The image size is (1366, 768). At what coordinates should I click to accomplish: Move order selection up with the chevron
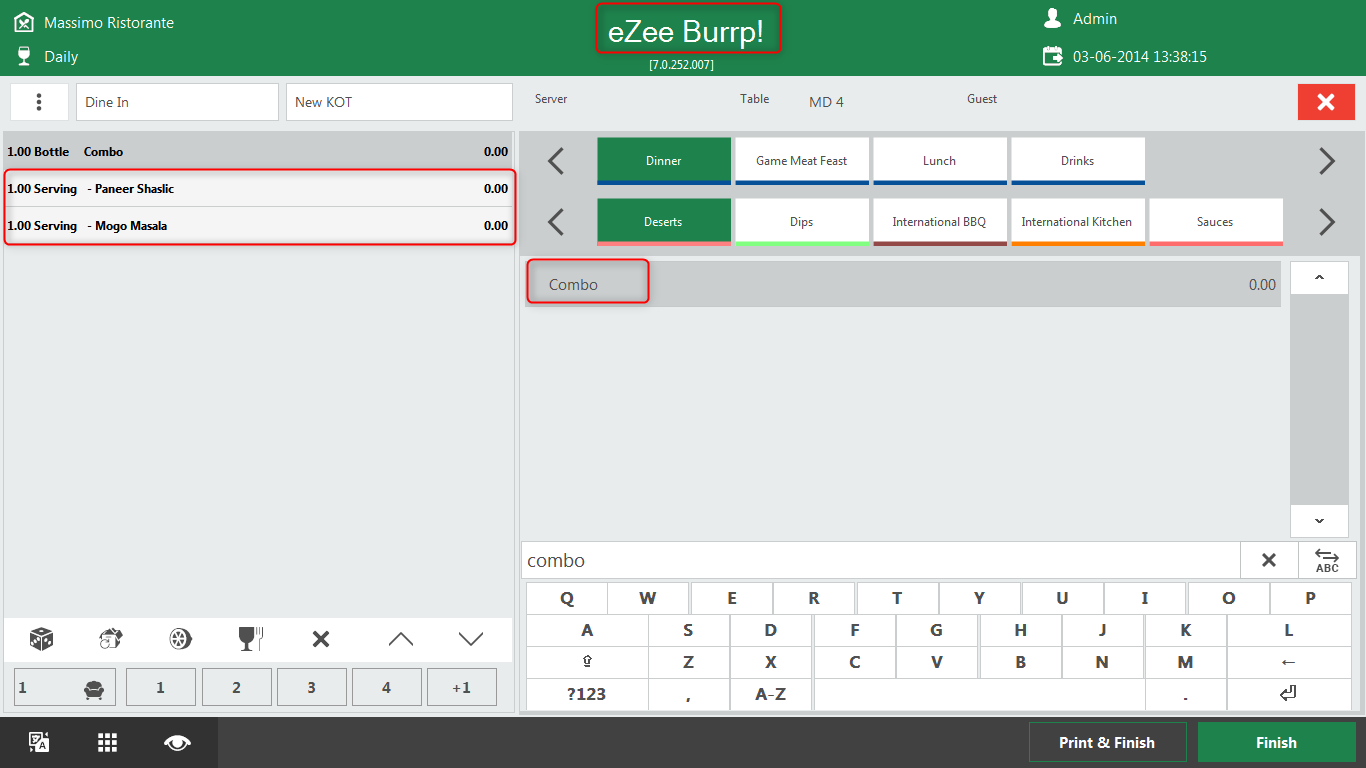[x=400, y=639]
